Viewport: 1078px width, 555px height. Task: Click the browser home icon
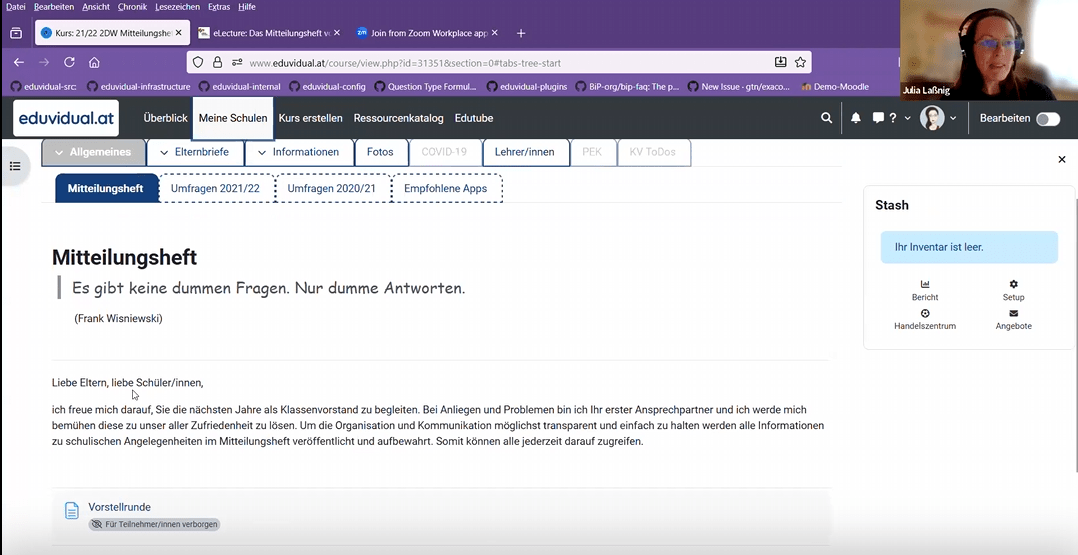(94, 62)
